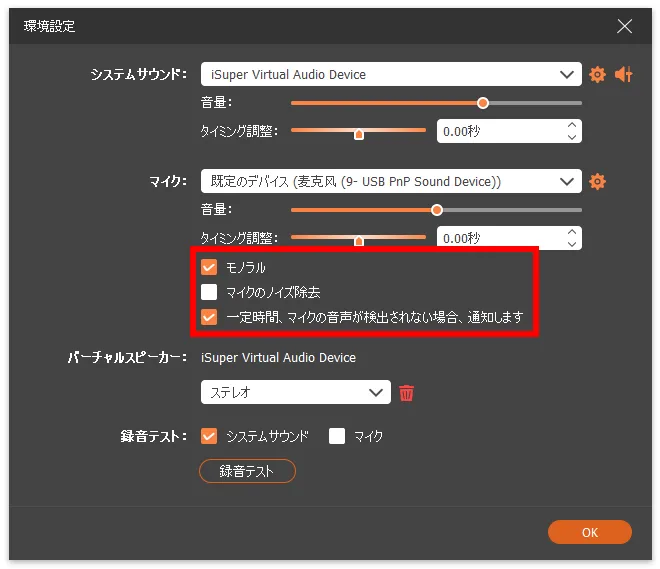Adjust the microphone 音量 slider
Screen dimensions: 660x569
(x=437, y=210)
